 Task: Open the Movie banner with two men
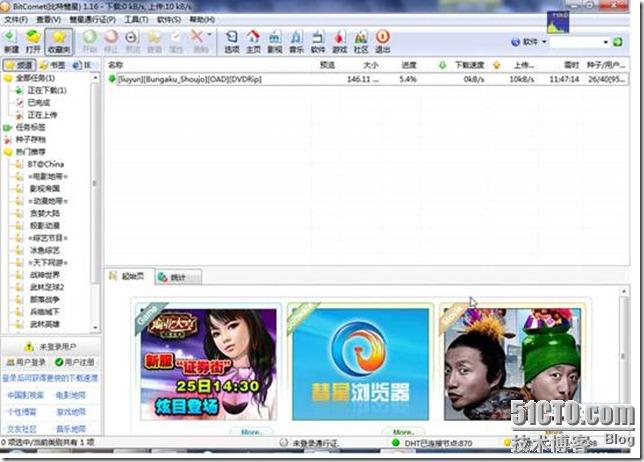[x=512, y=364]
